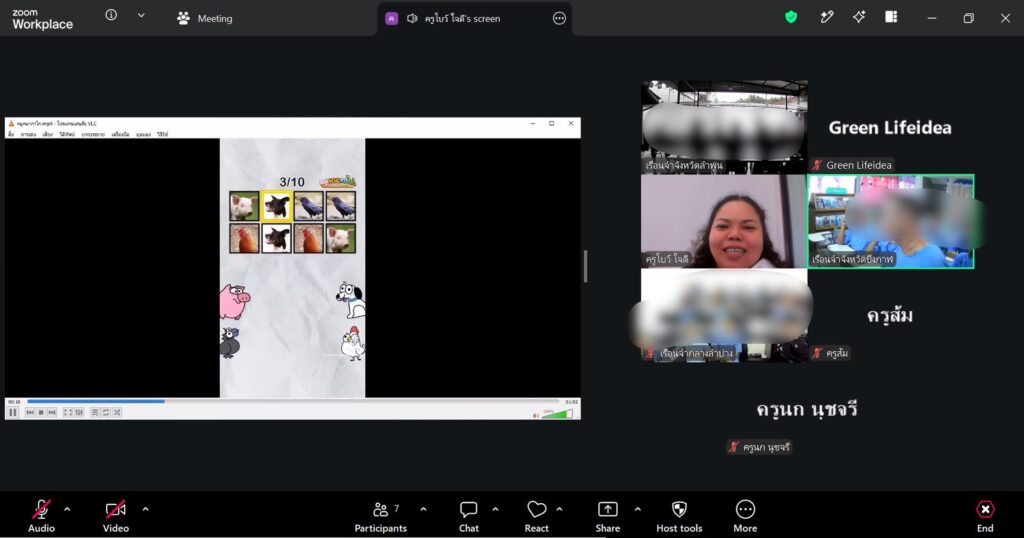This screenshot has width=1024, height=538.
Task: Open VLC extended settings button
Action: coord(79,412)
